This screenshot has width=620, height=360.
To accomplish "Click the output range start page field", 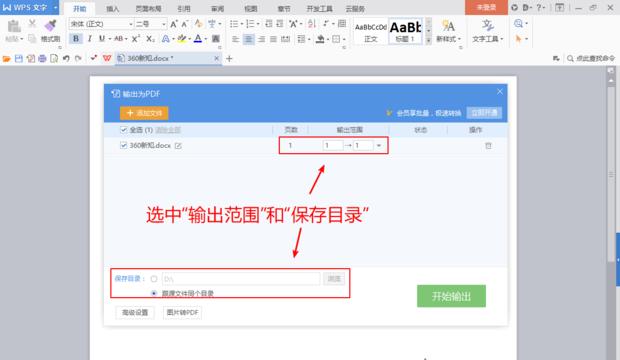I will click(x=333, y=146).
